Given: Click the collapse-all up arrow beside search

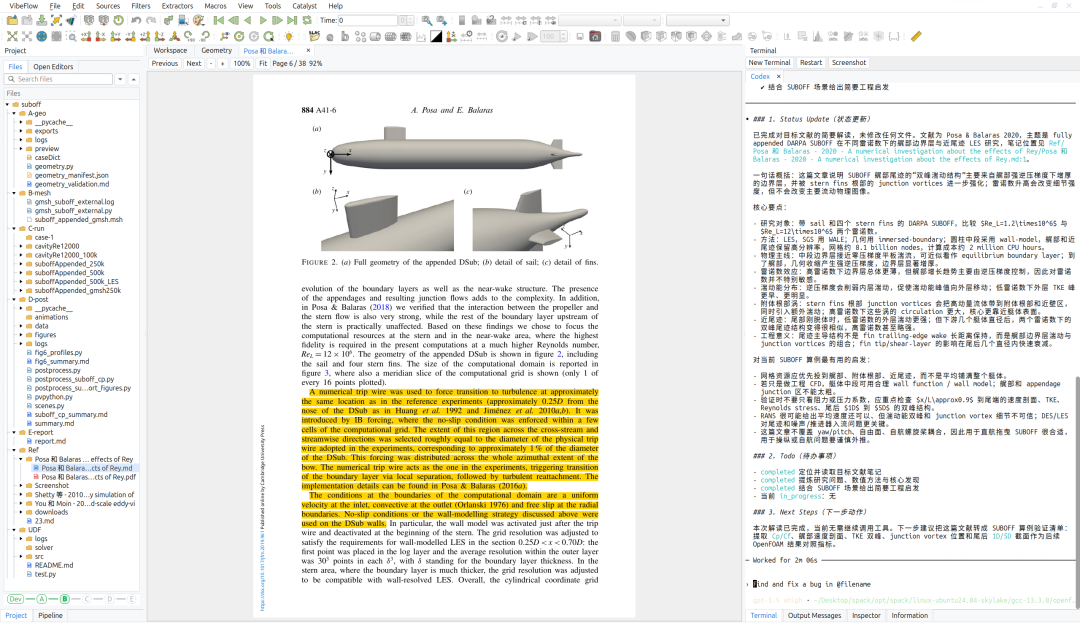Looking at the screenshot, I should click(134, 79).
